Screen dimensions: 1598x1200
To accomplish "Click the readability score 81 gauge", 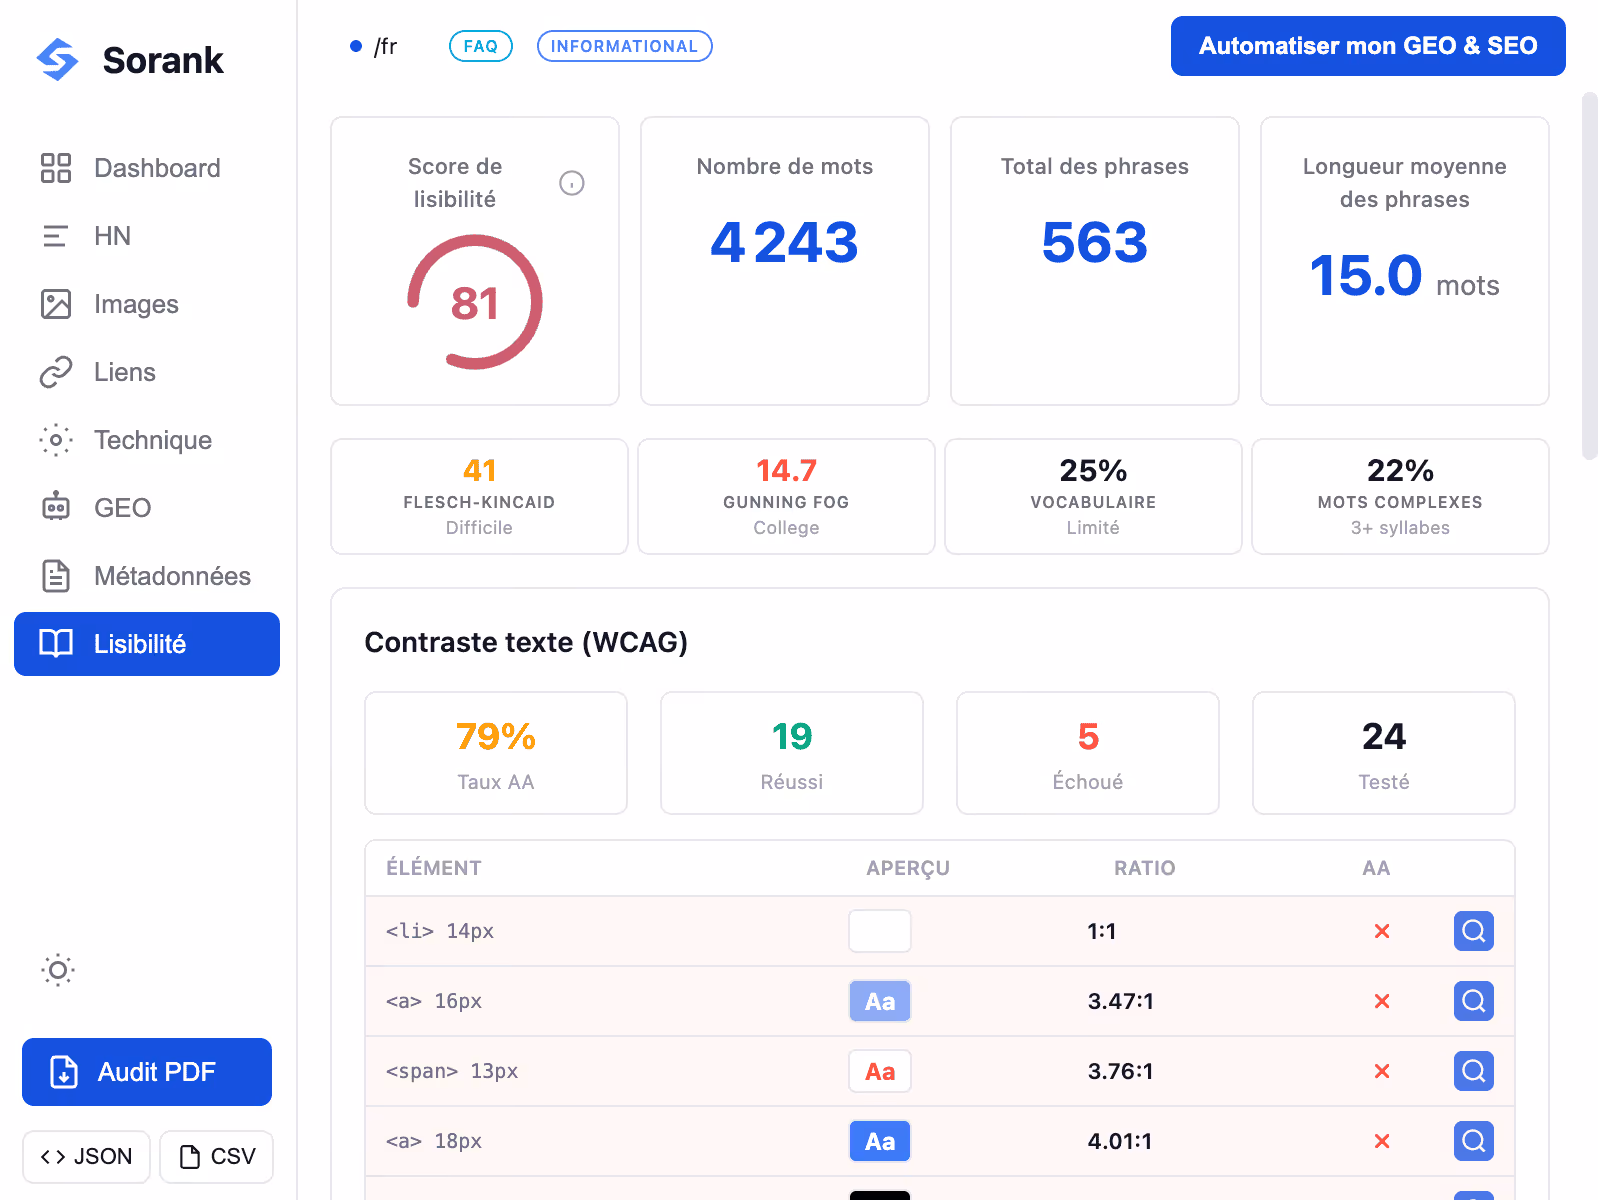I will click(475, 302).
